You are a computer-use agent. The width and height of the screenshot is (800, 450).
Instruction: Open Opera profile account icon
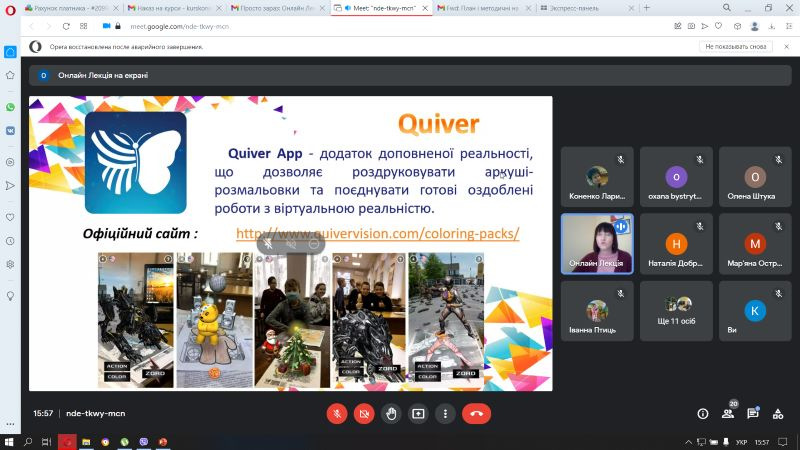click(x=755, y=26)
